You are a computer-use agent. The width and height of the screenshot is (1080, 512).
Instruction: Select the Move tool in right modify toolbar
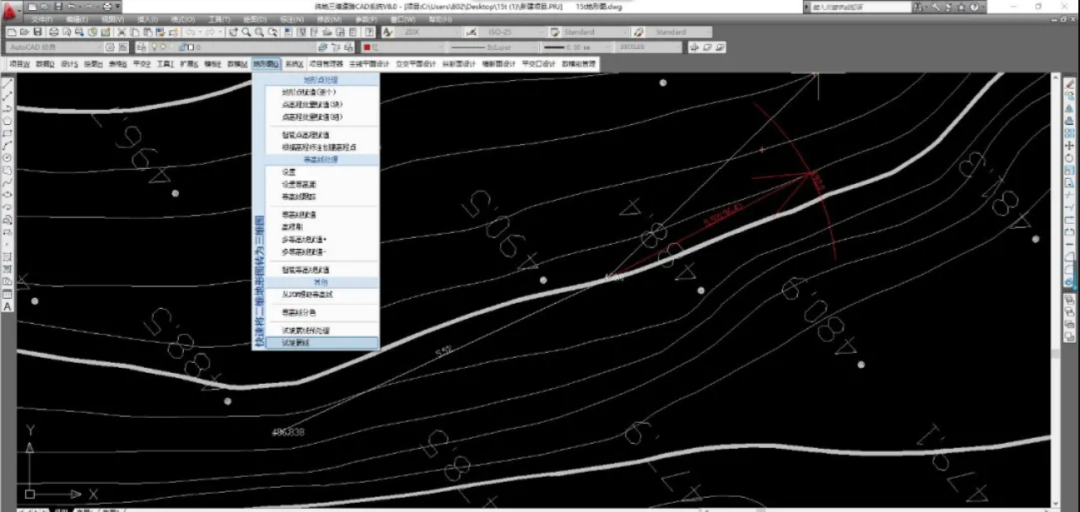[1070, 144]
